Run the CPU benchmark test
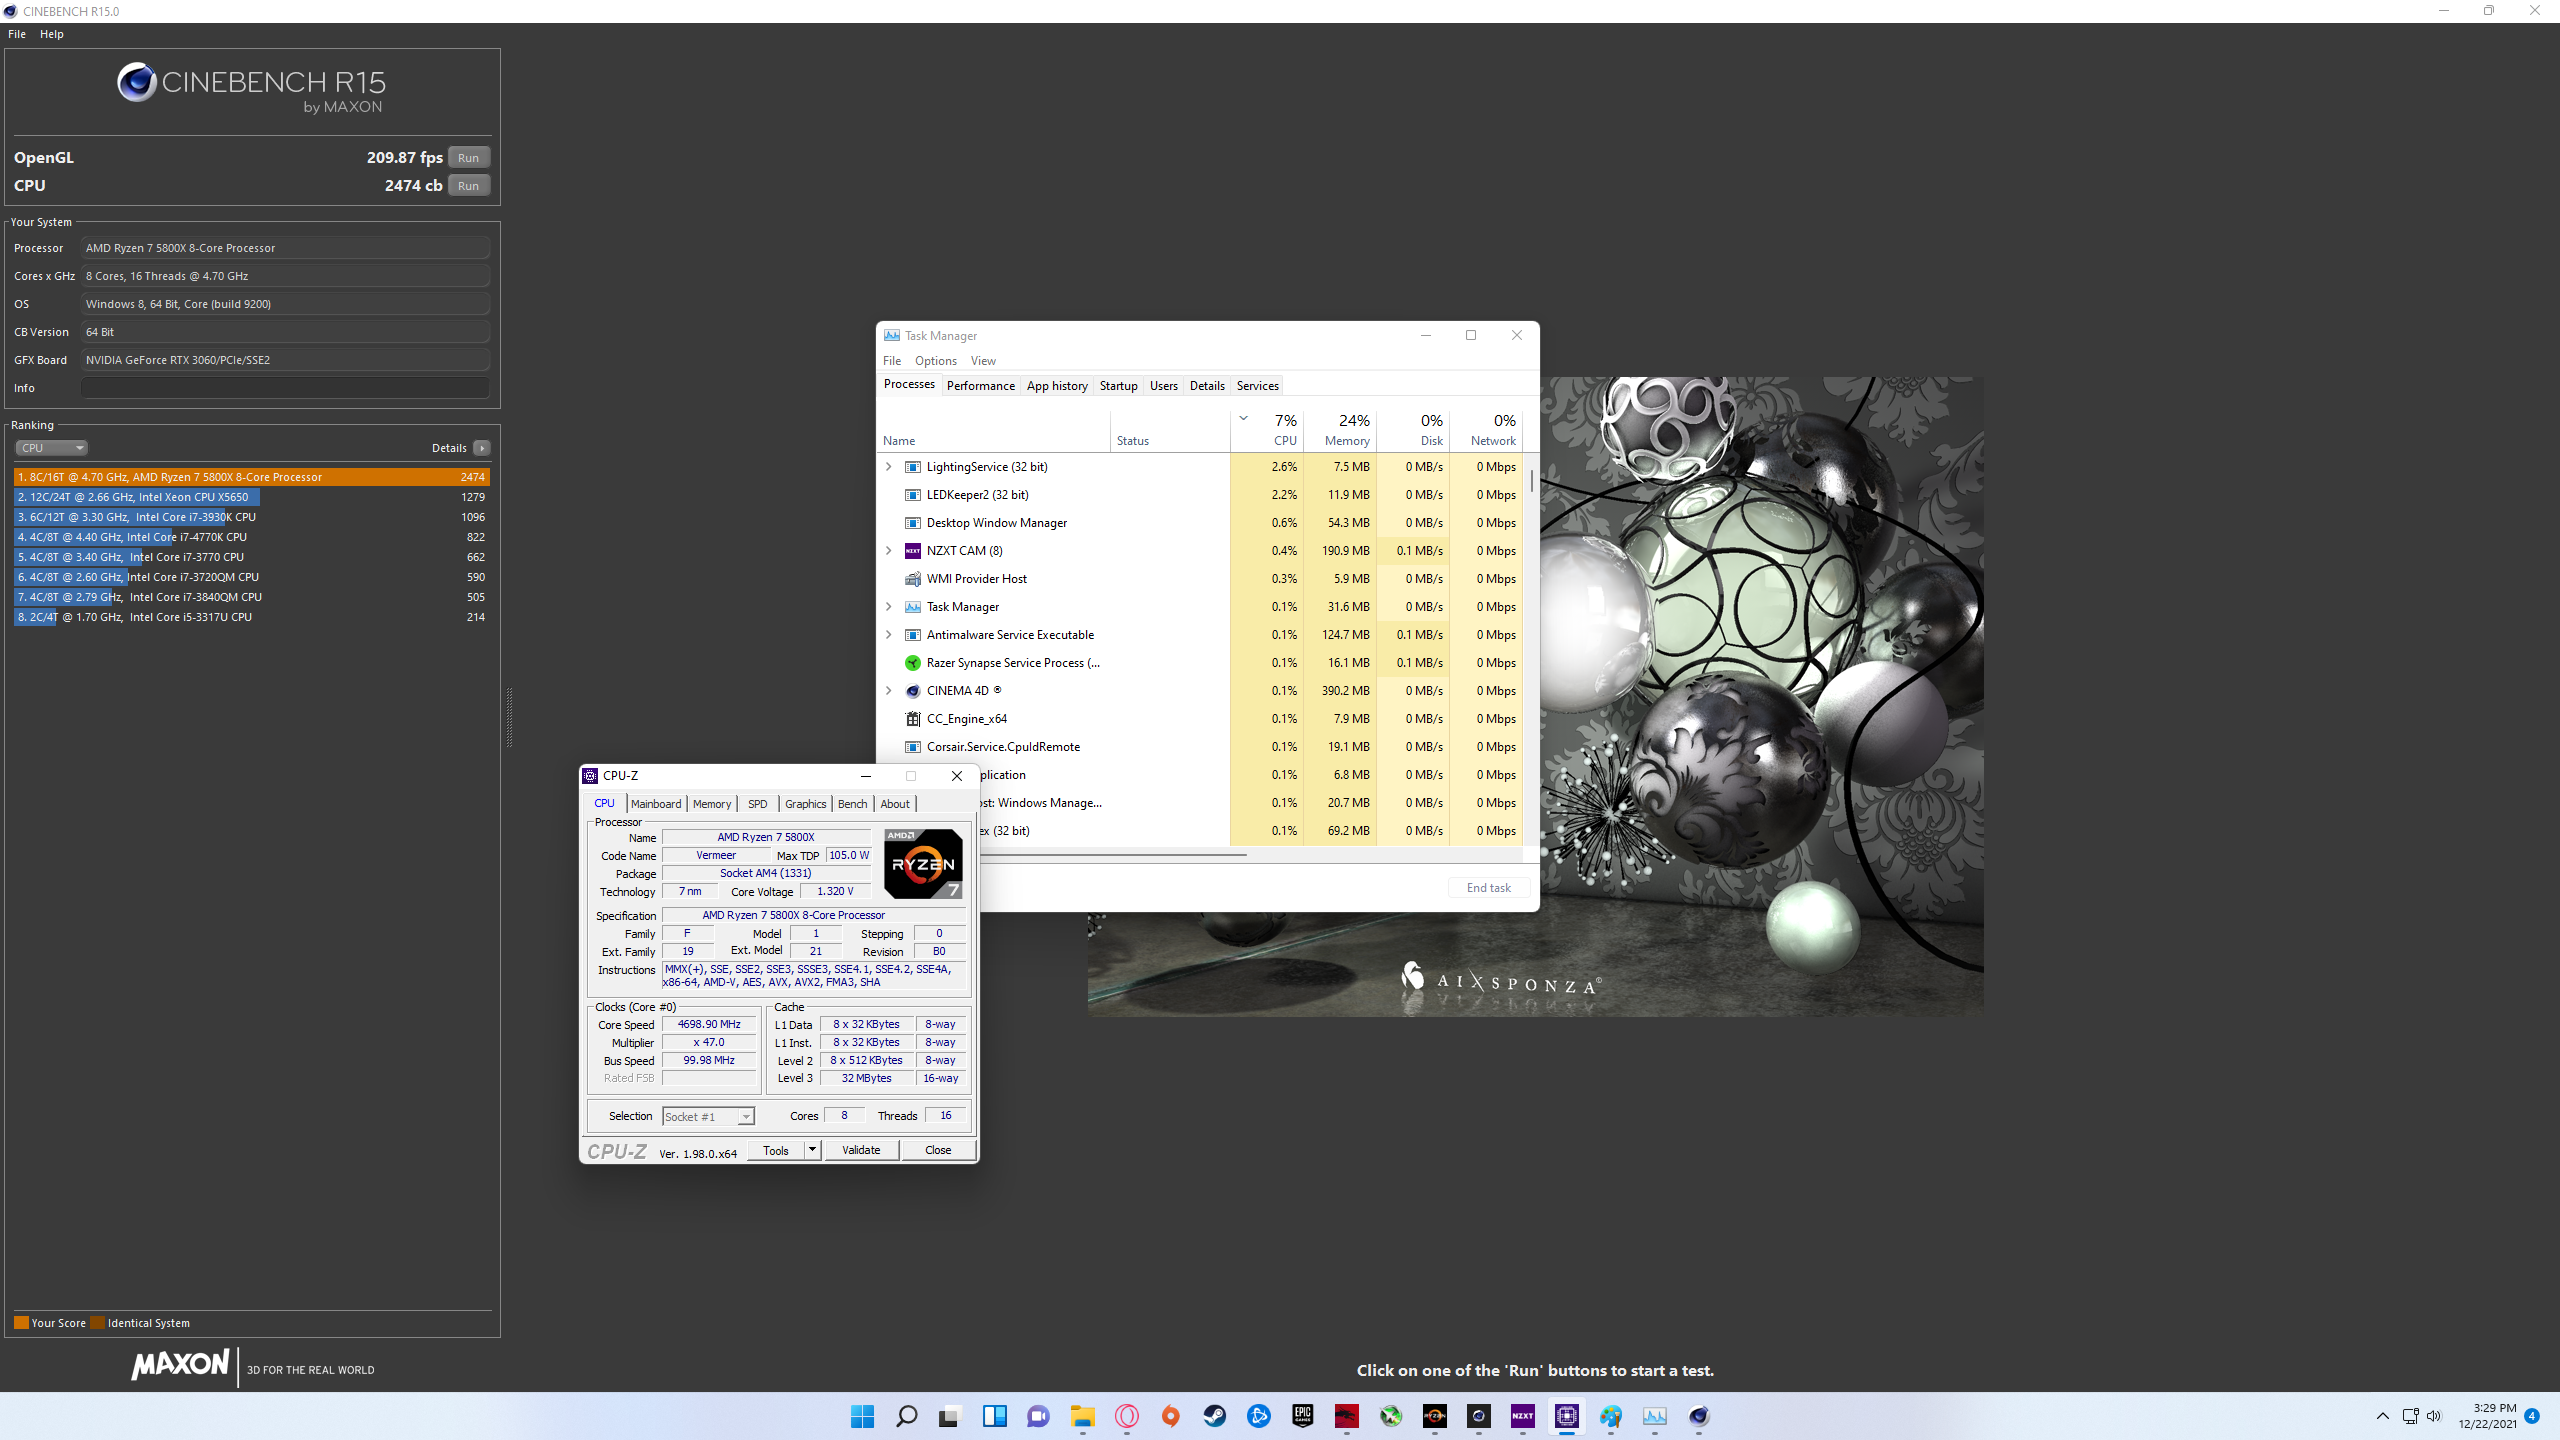The image size is (2560, 1440). coord(468,185)
